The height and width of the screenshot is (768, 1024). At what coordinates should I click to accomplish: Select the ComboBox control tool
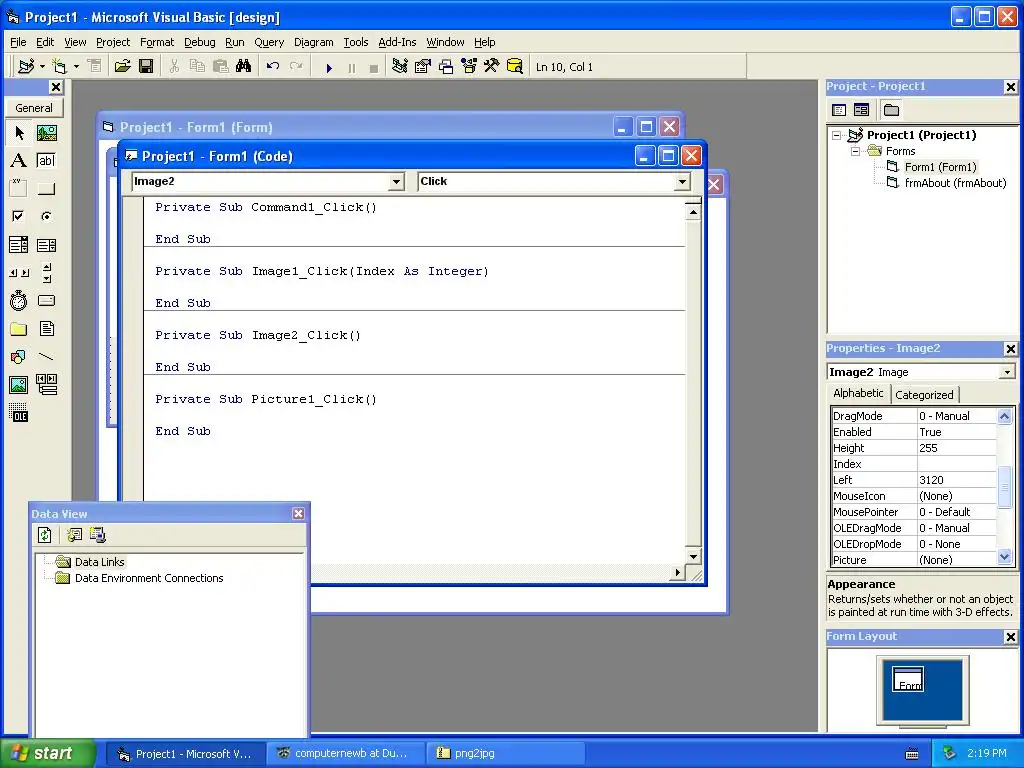[19, 245]
